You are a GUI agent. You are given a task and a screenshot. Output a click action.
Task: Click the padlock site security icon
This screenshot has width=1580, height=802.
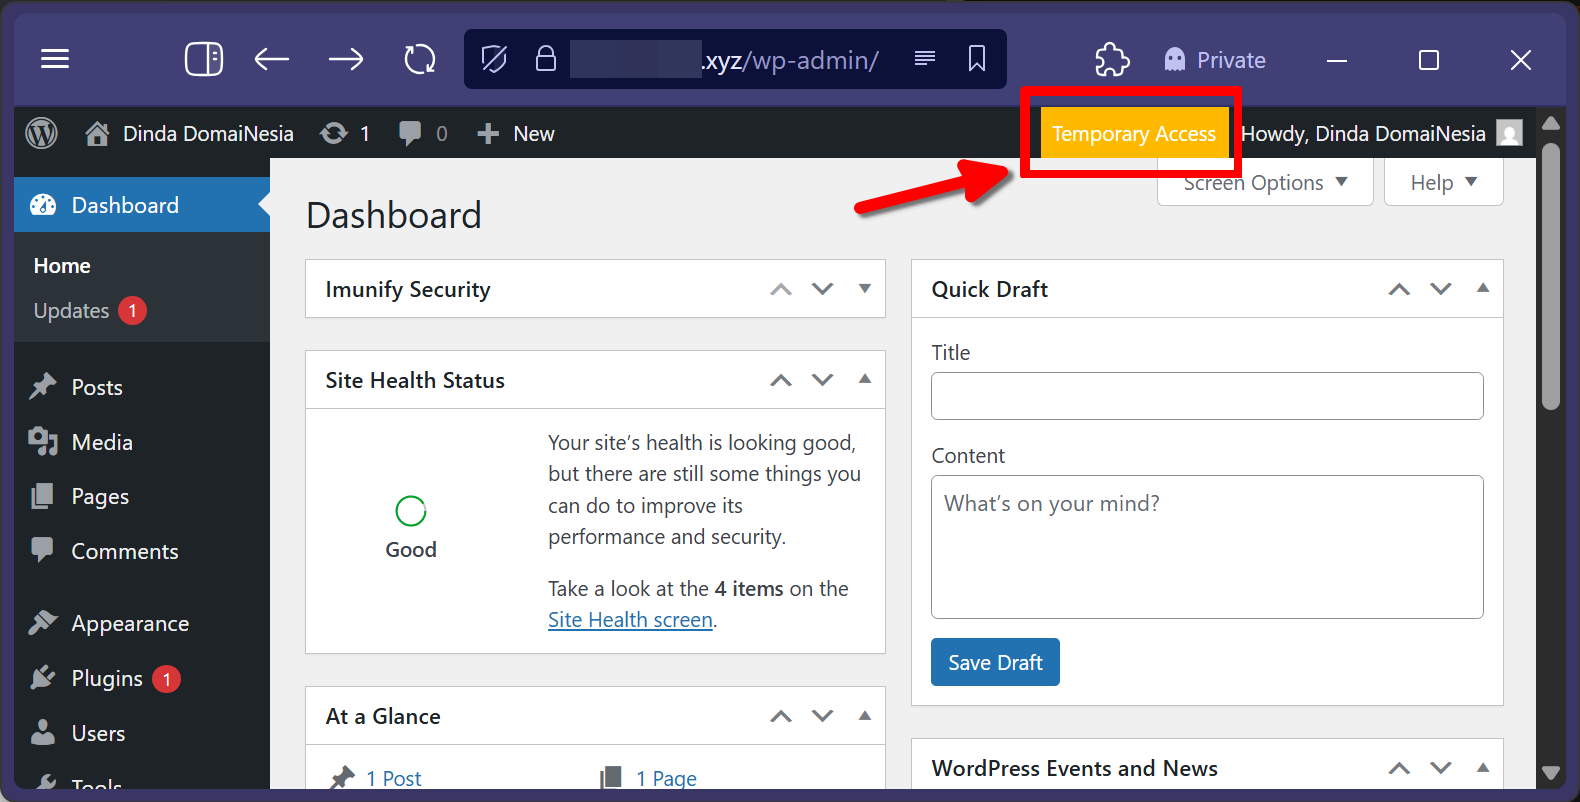click(x=545, y=58)
